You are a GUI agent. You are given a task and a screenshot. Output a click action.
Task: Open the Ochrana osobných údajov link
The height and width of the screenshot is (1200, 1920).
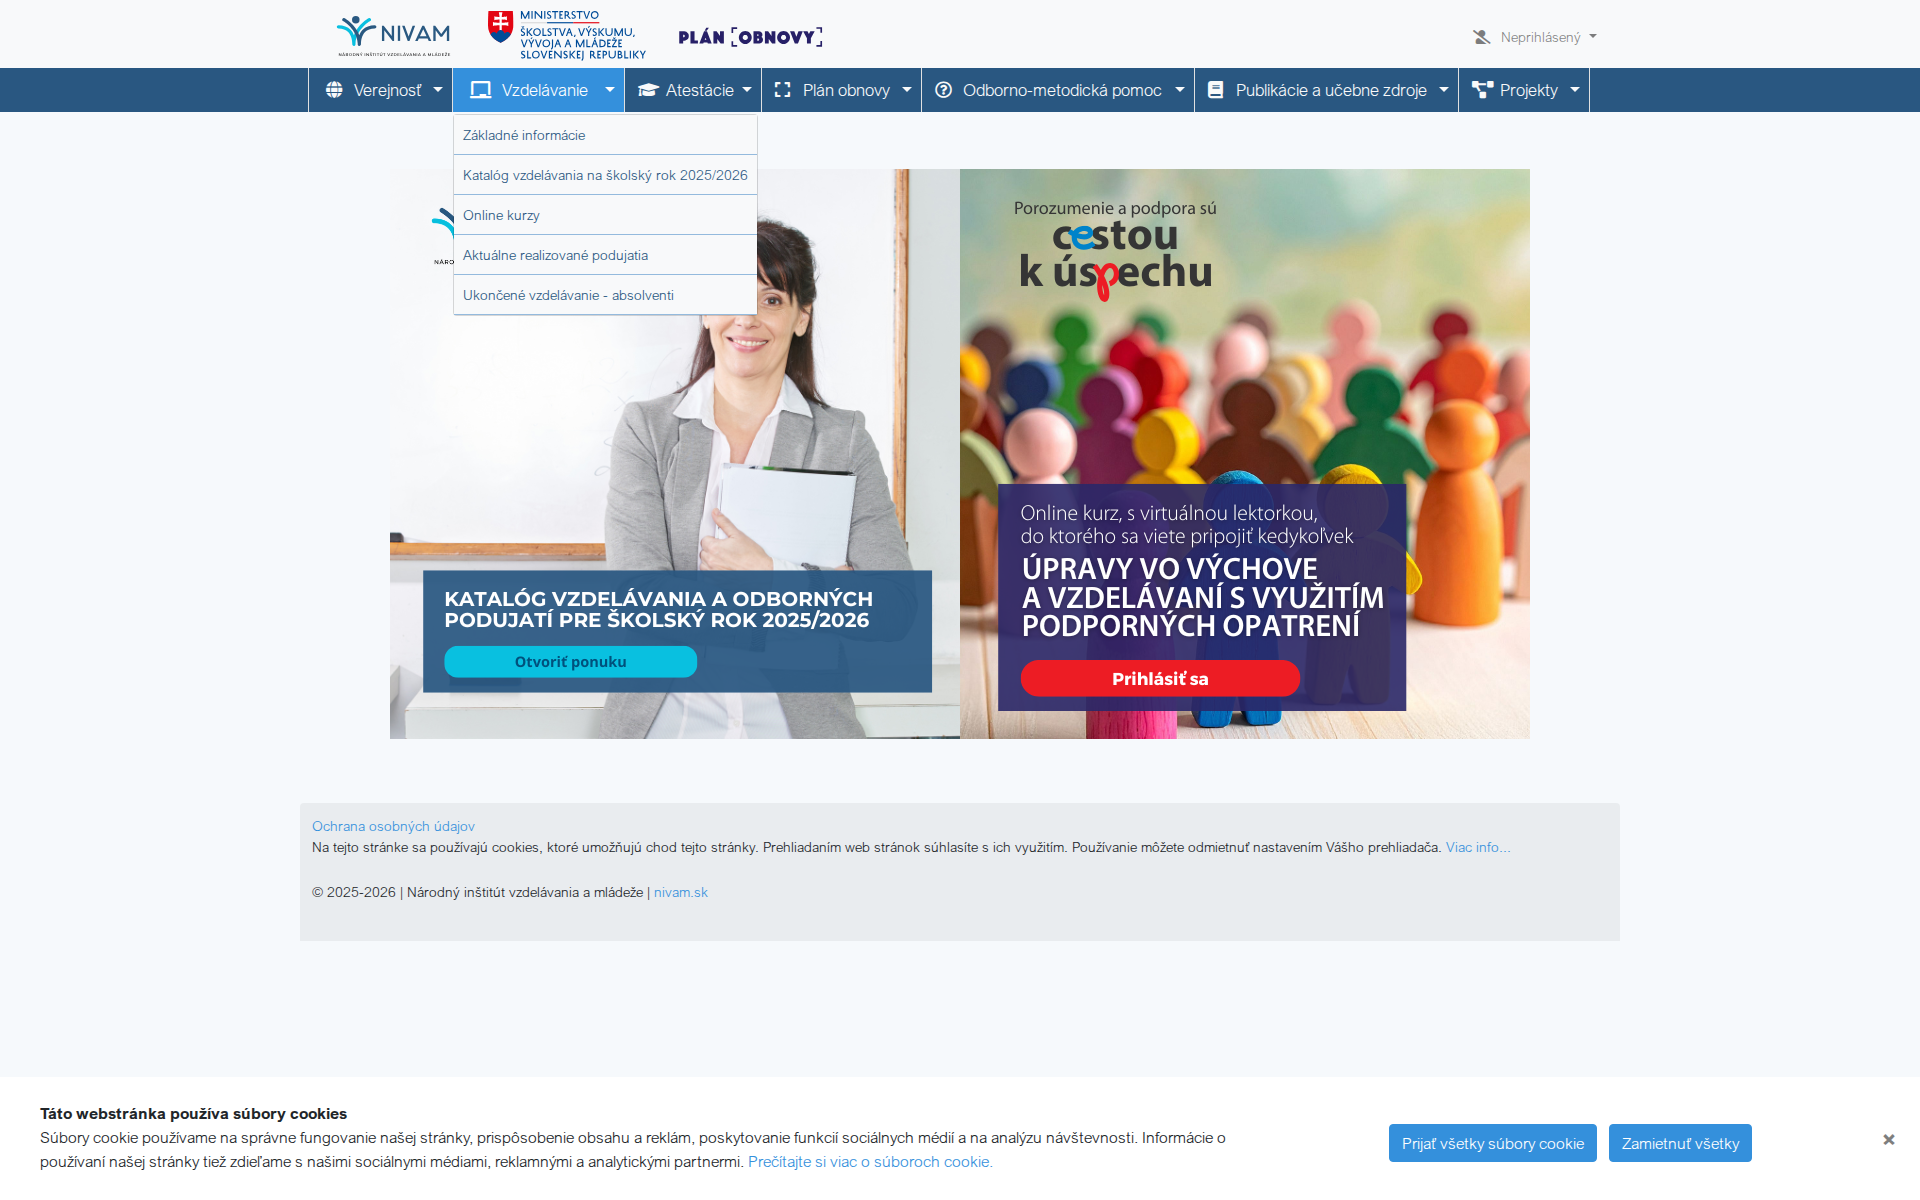[393, 826]
